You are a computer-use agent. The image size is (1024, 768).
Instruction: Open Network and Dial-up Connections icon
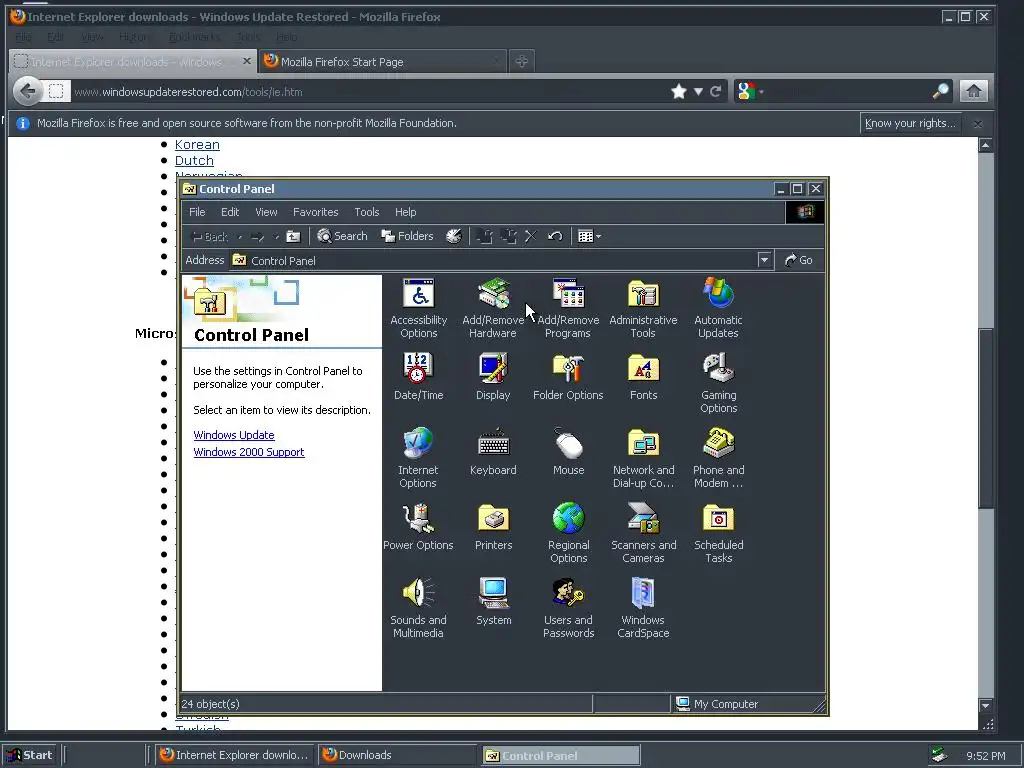pos(643,458)
